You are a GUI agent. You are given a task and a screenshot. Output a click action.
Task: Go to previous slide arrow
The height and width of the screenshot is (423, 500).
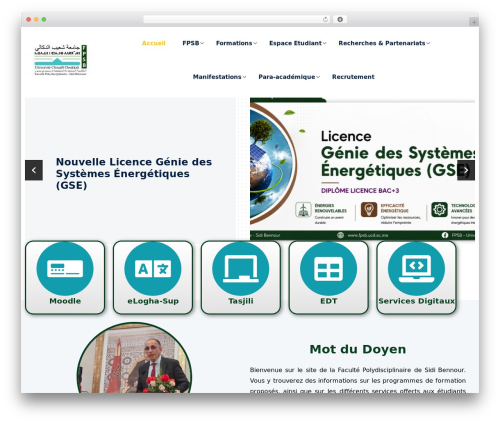[34, 170]
